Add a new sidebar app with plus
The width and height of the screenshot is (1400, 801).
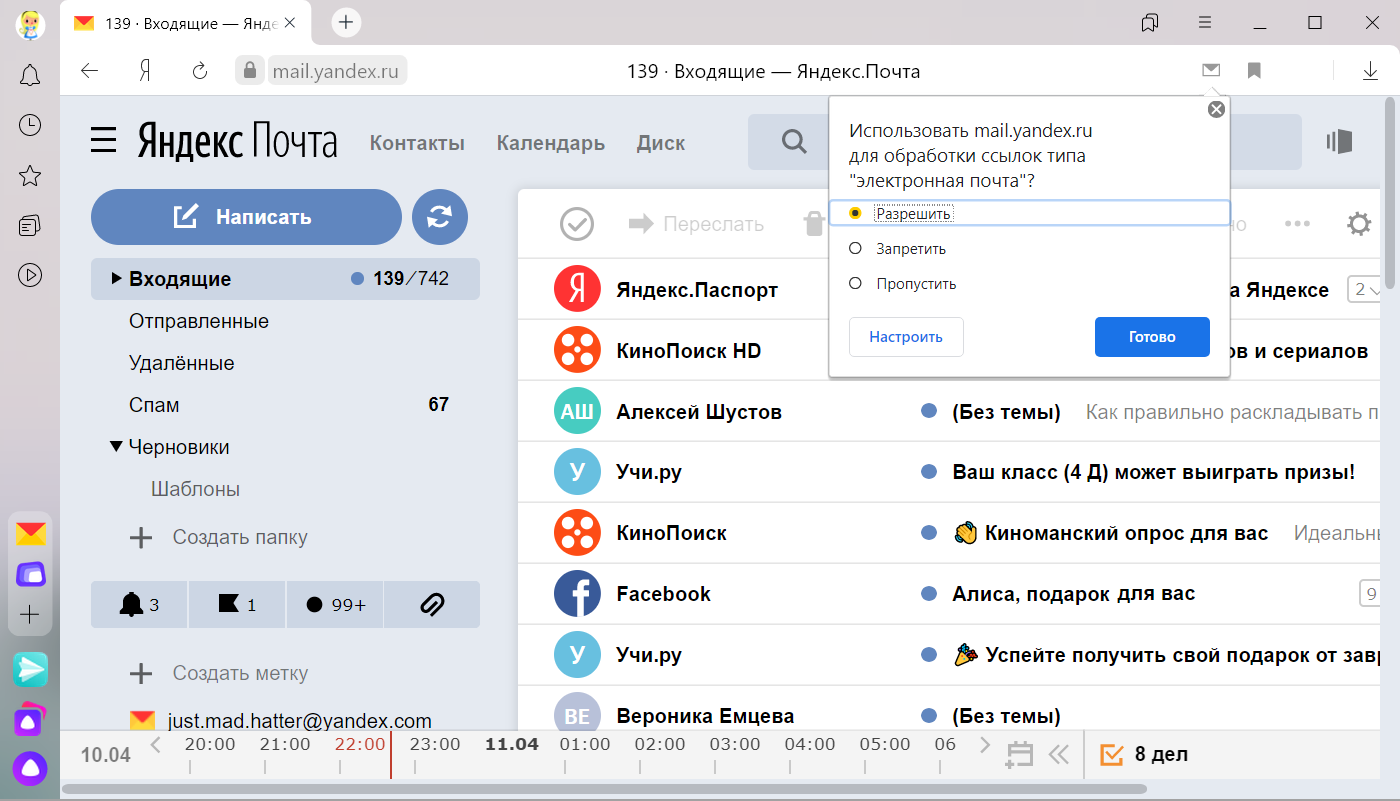(x=30, y=615)
